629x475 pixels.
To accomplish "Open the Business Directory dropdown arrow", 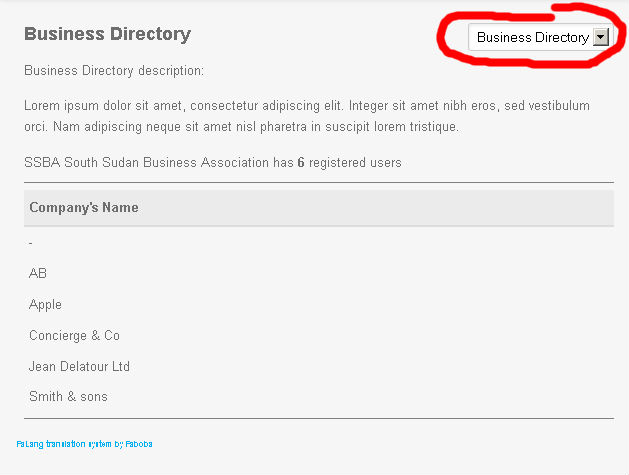I will (x=601, y=37).
